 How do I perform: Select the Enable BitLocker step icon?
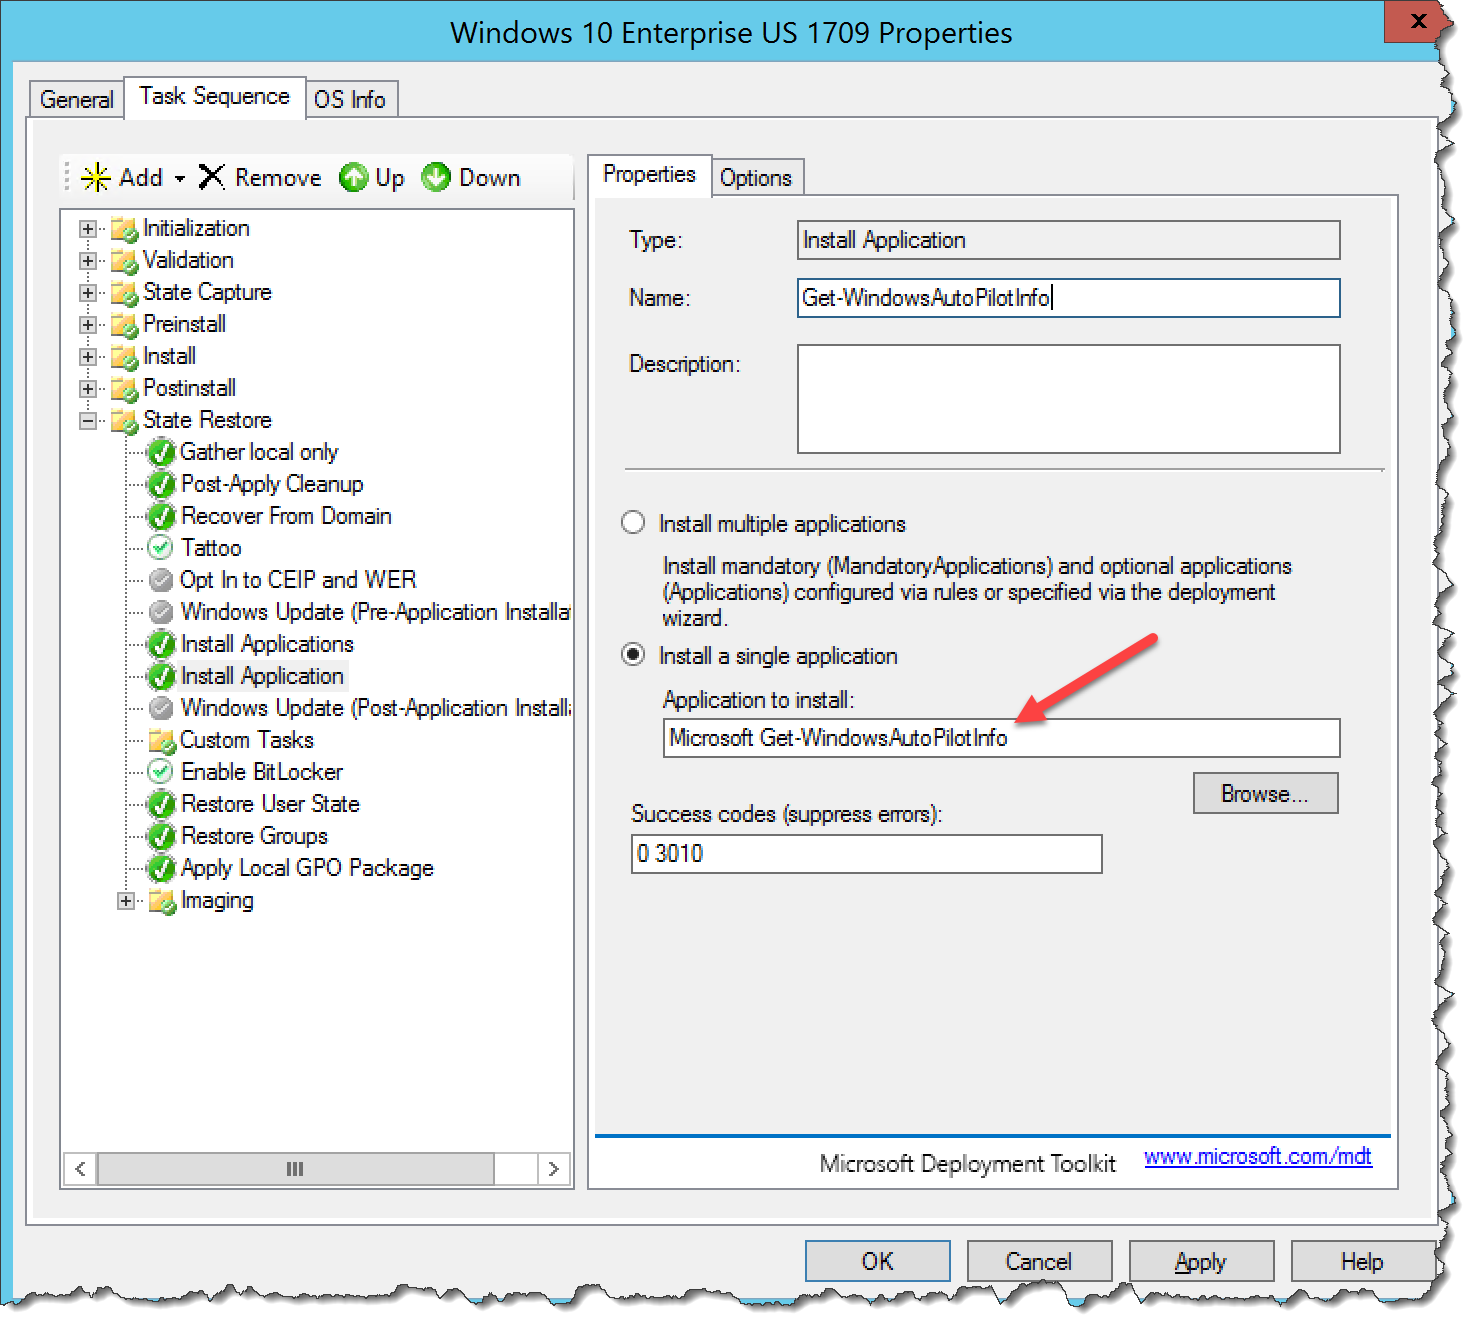point(161,771)
